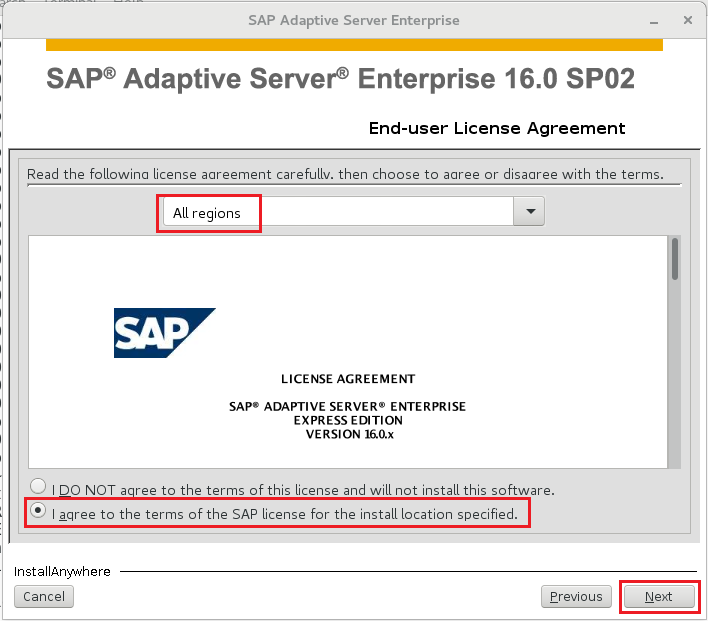Click the Previous button
This screenshot has height=621, width=708.
576,597
